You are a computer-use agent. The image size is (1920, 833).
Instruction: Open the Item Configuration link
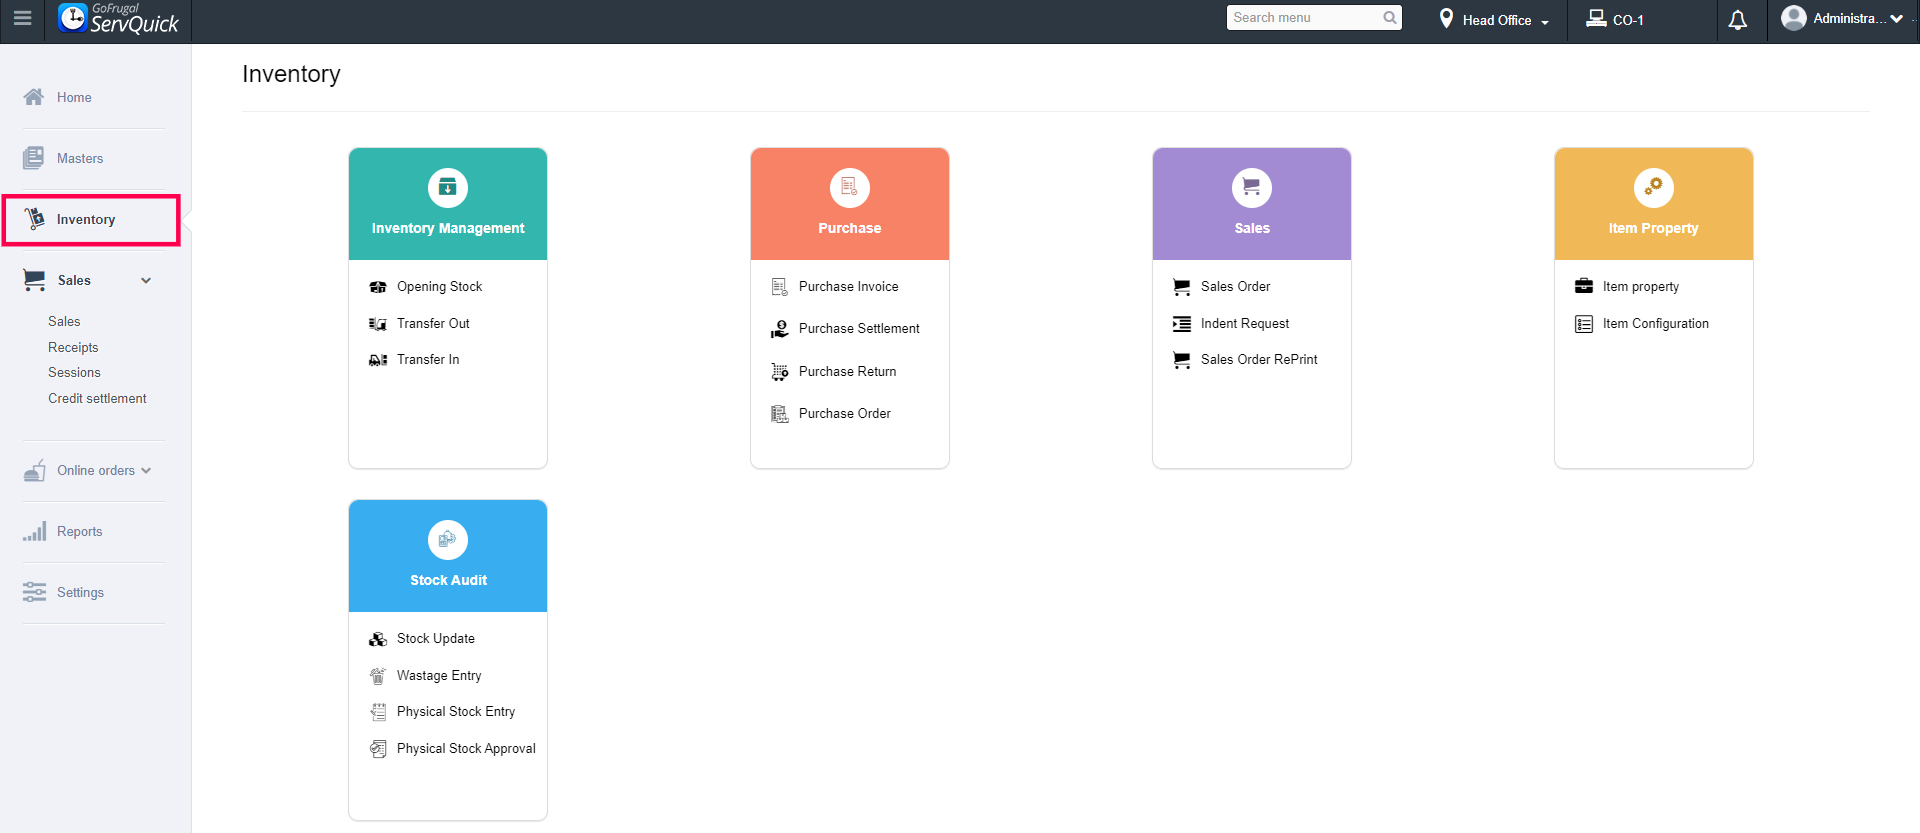pyautogui.click(x=1655, y=324)
